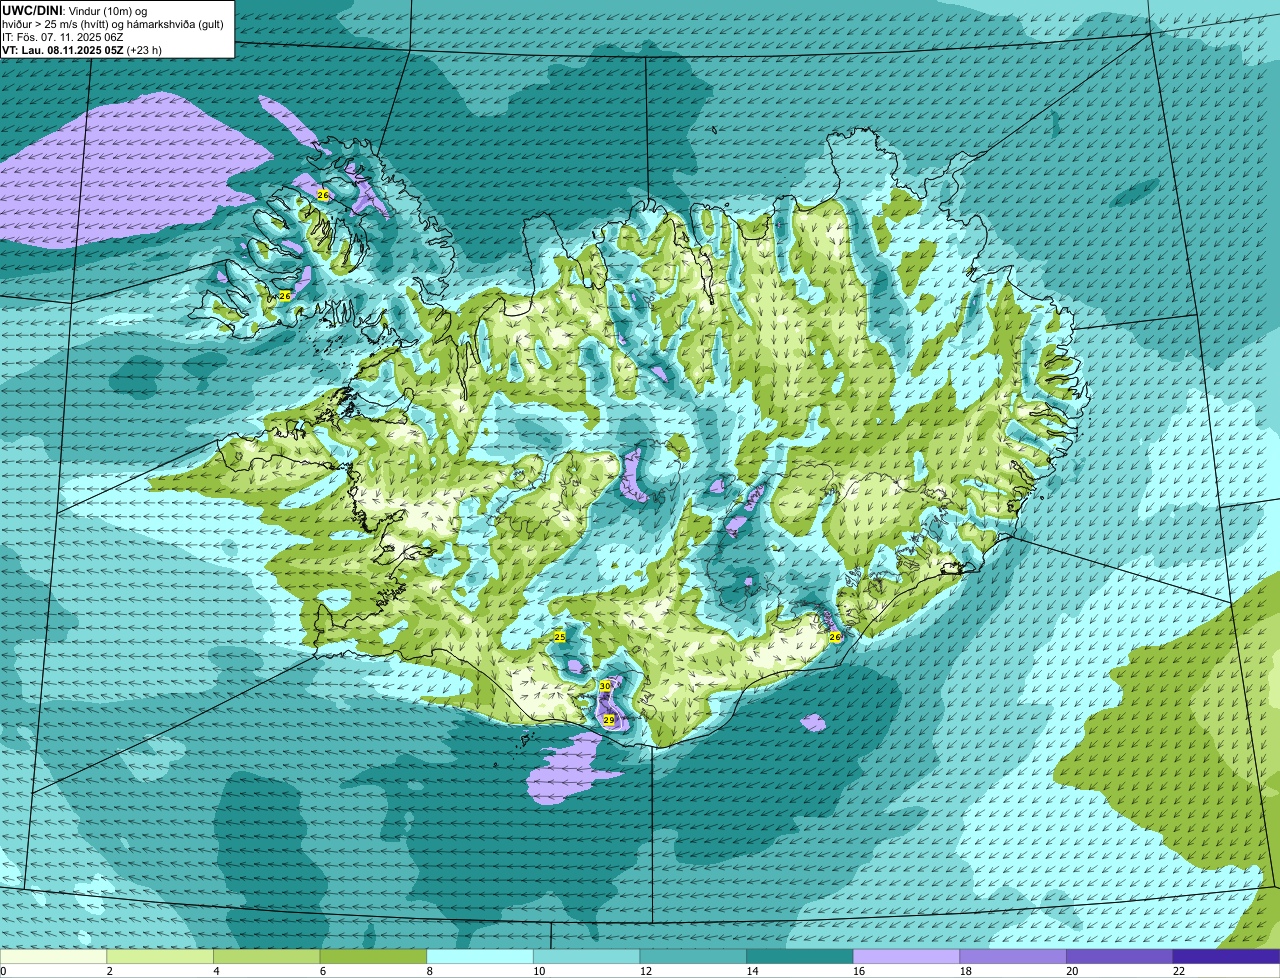
Task: Pick the 10–12 m/s aqua legend swatch
Action: click(x=586, y=956)
